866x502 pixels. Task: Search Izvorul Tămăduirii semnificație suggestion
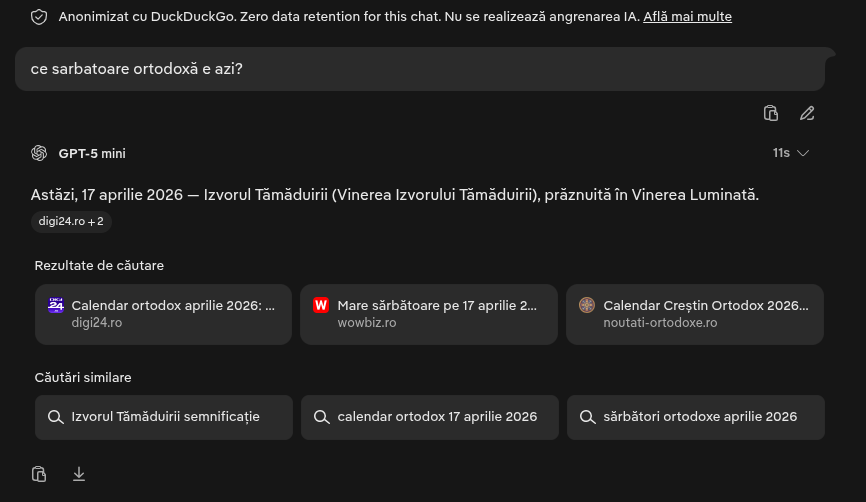click(x=165, y=417)
